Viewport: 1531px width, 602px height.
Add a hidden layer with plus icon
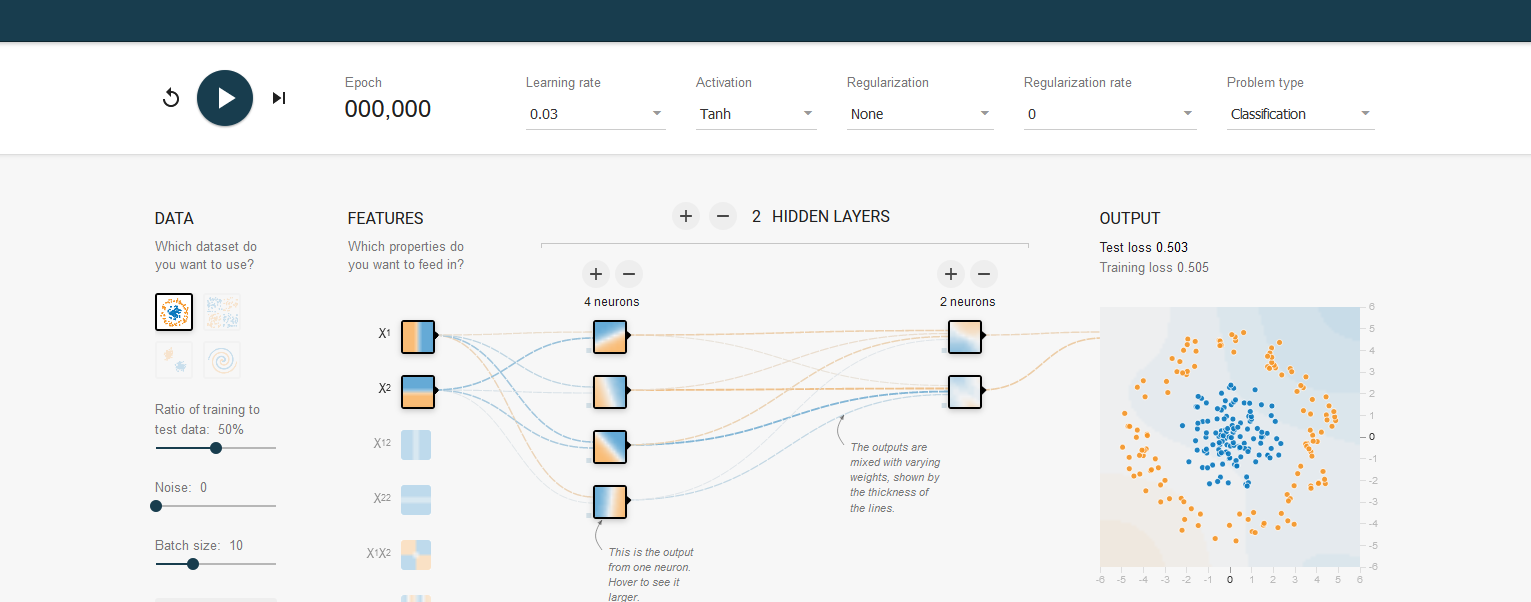685,216
